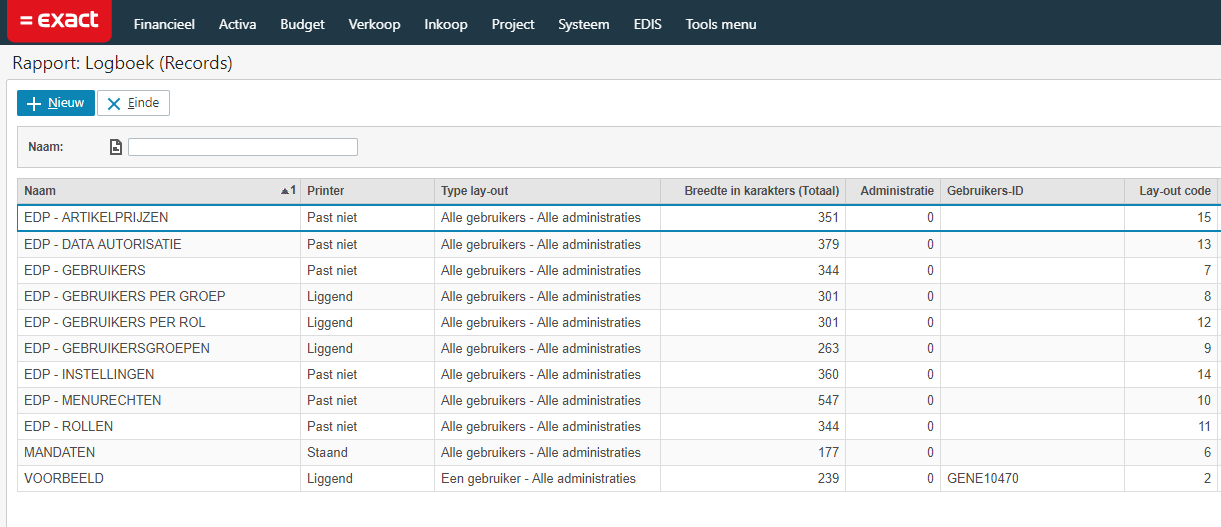Select the EDP - GEBRUIKERS PER ROL row
The height and width of the screenshot is (527, 1221).
tap(618, 322)
